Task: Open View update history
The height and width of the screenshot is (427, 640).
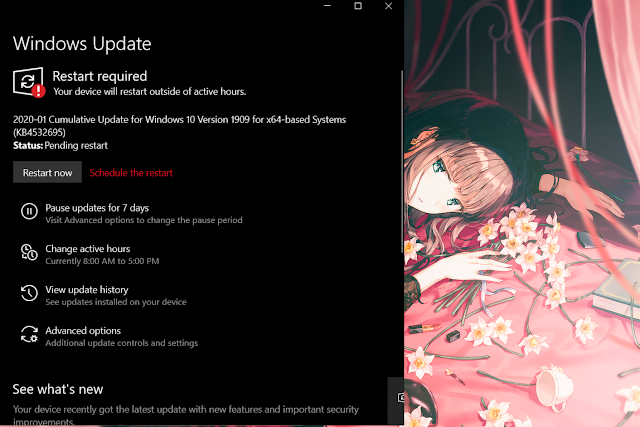Action: point(87,289)
